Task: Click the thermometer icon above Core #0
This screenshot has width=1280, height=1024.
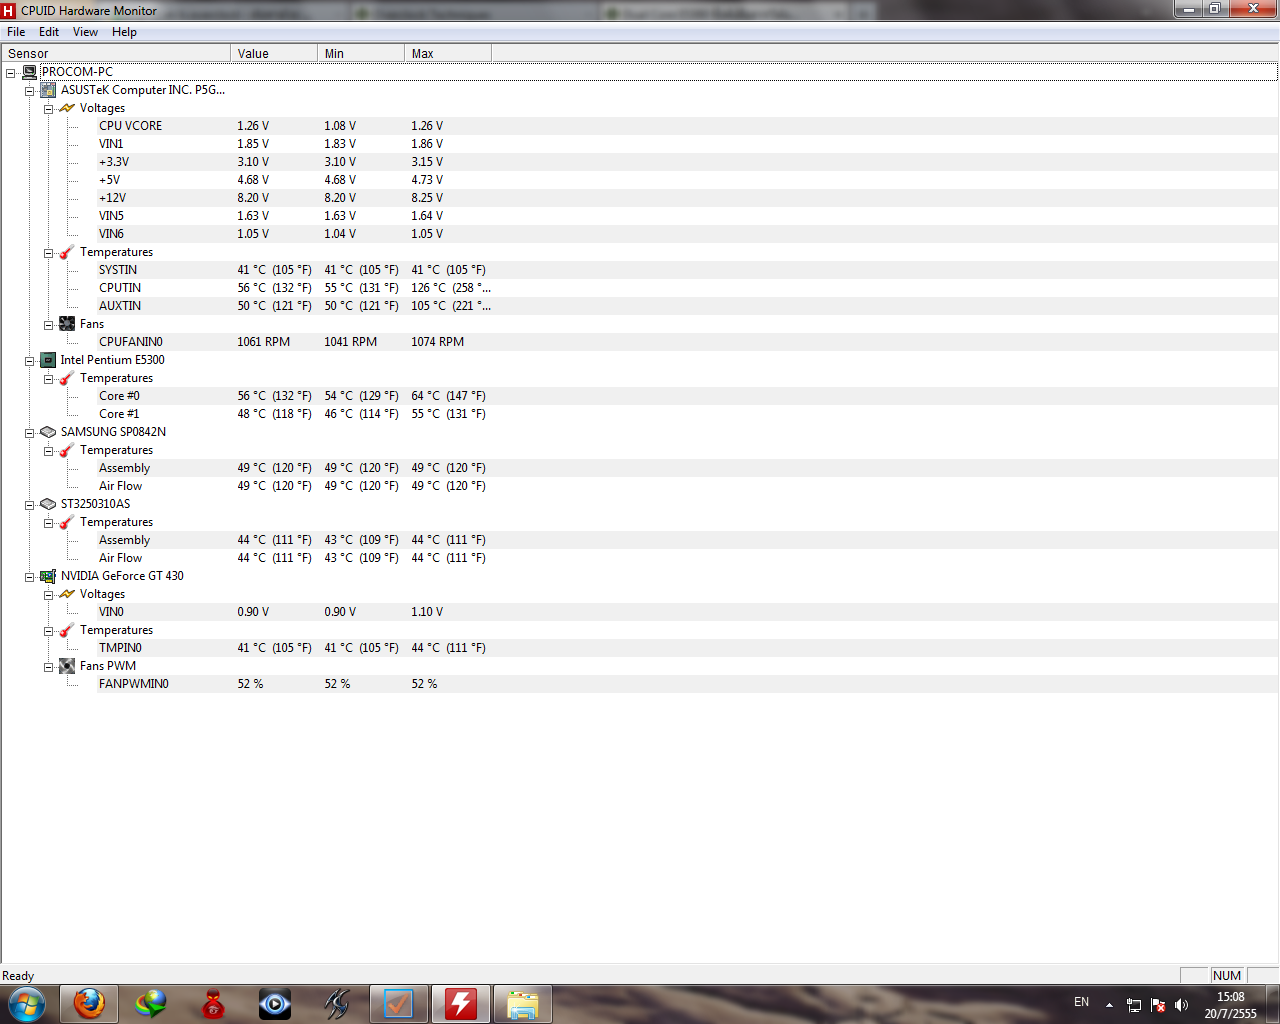Action: coord(67,378)
